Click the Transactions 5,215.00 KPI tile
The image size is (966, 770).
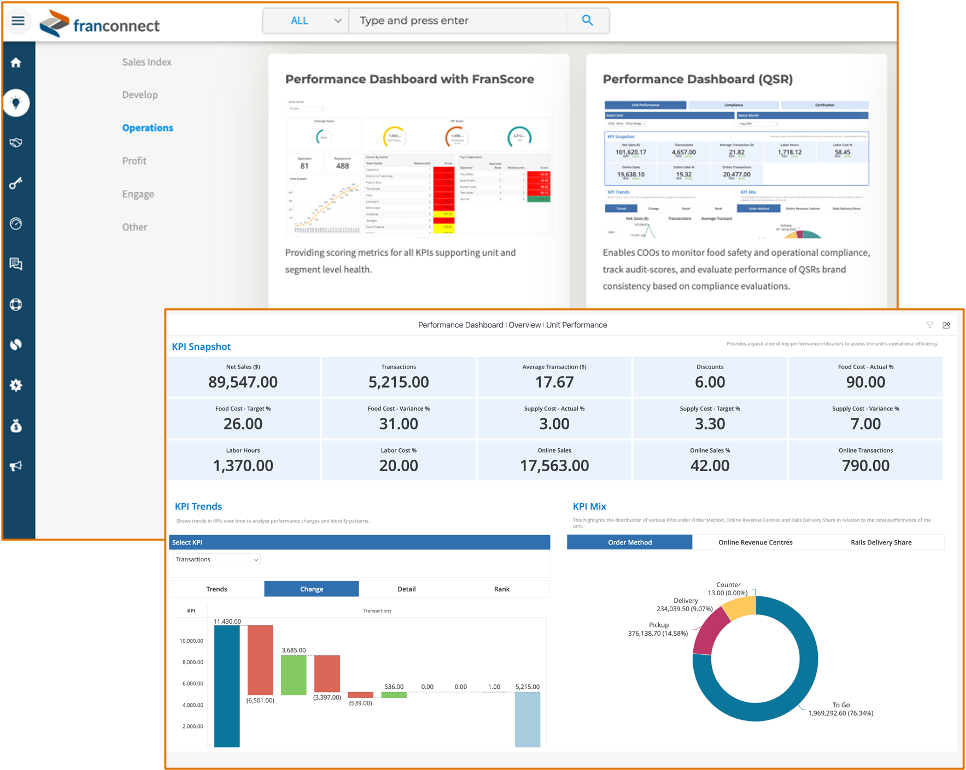click(399, 377)
